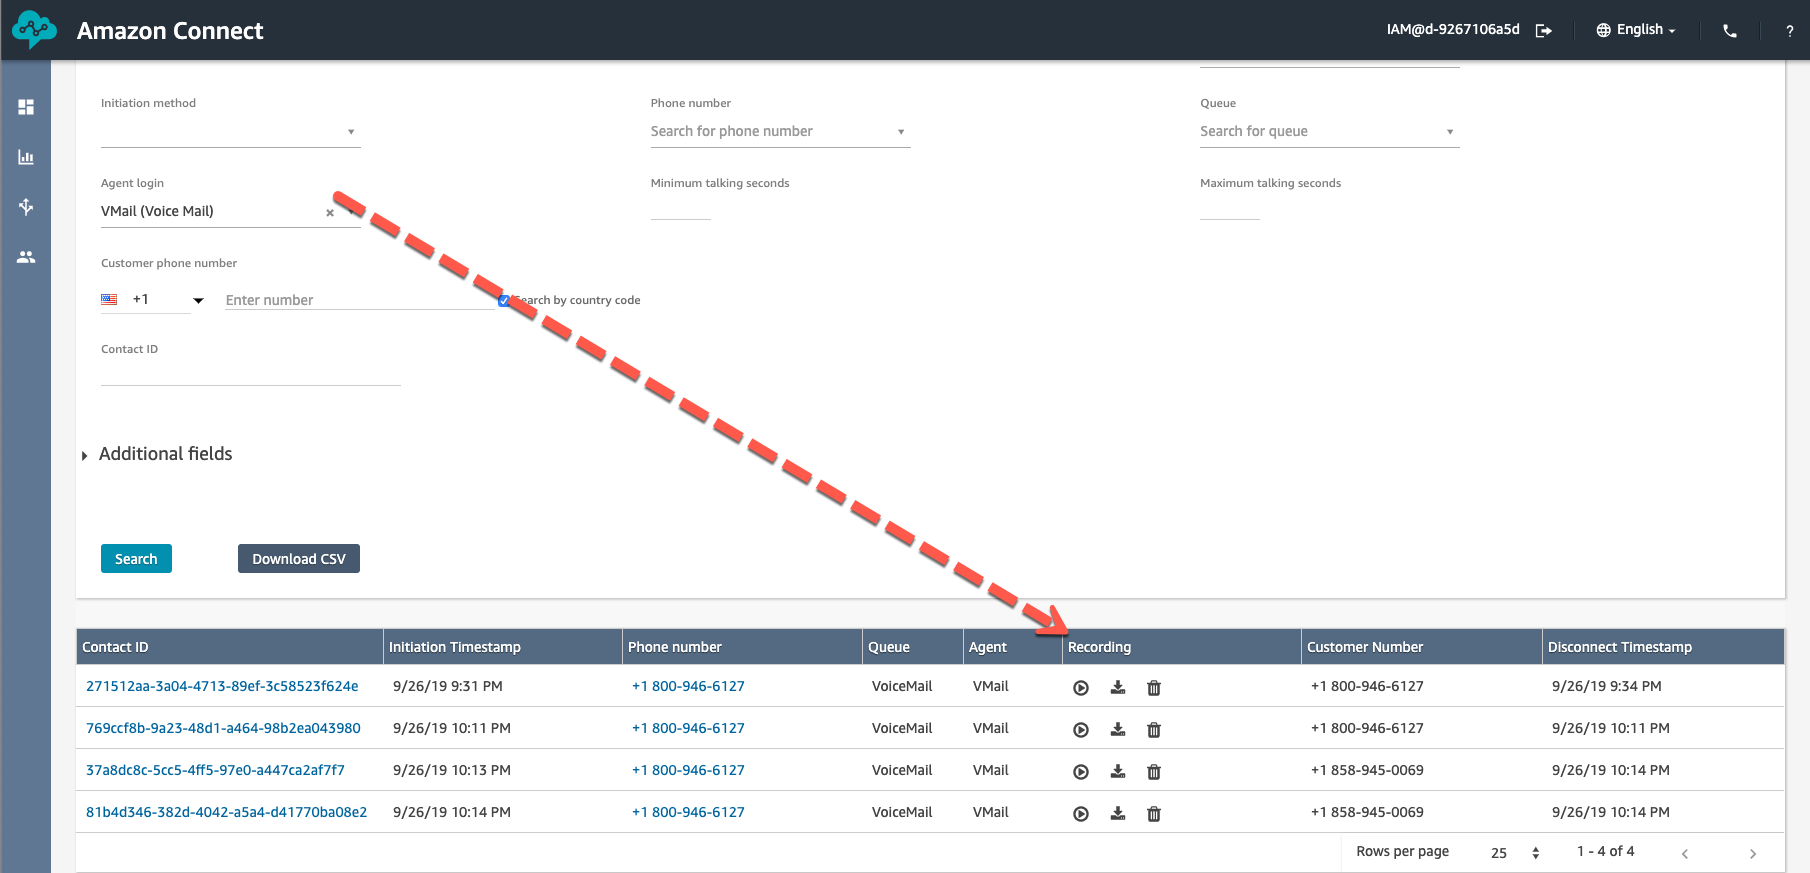This screenshot has height=873, width=1810.
Task: Delete recording for the 9/26/19 9:31 PM contact
Action: point(1154,688)
